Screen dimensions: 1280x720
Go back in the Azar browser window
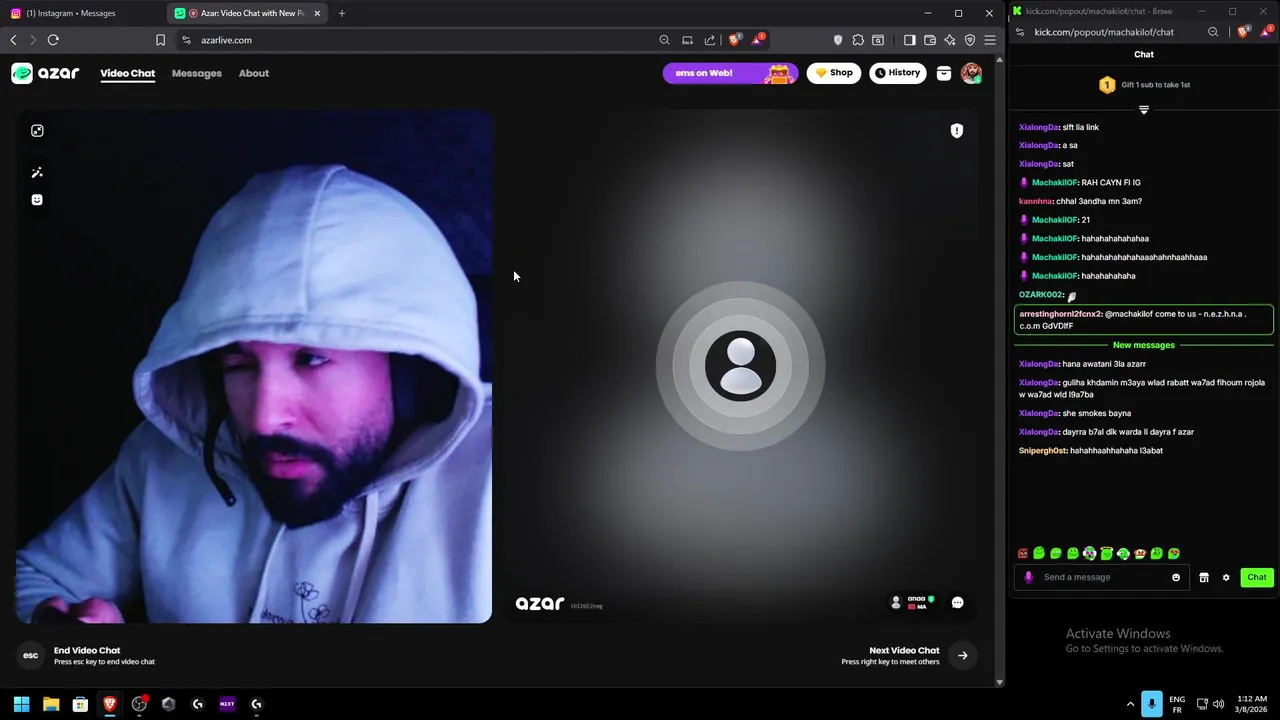[13, 40]
